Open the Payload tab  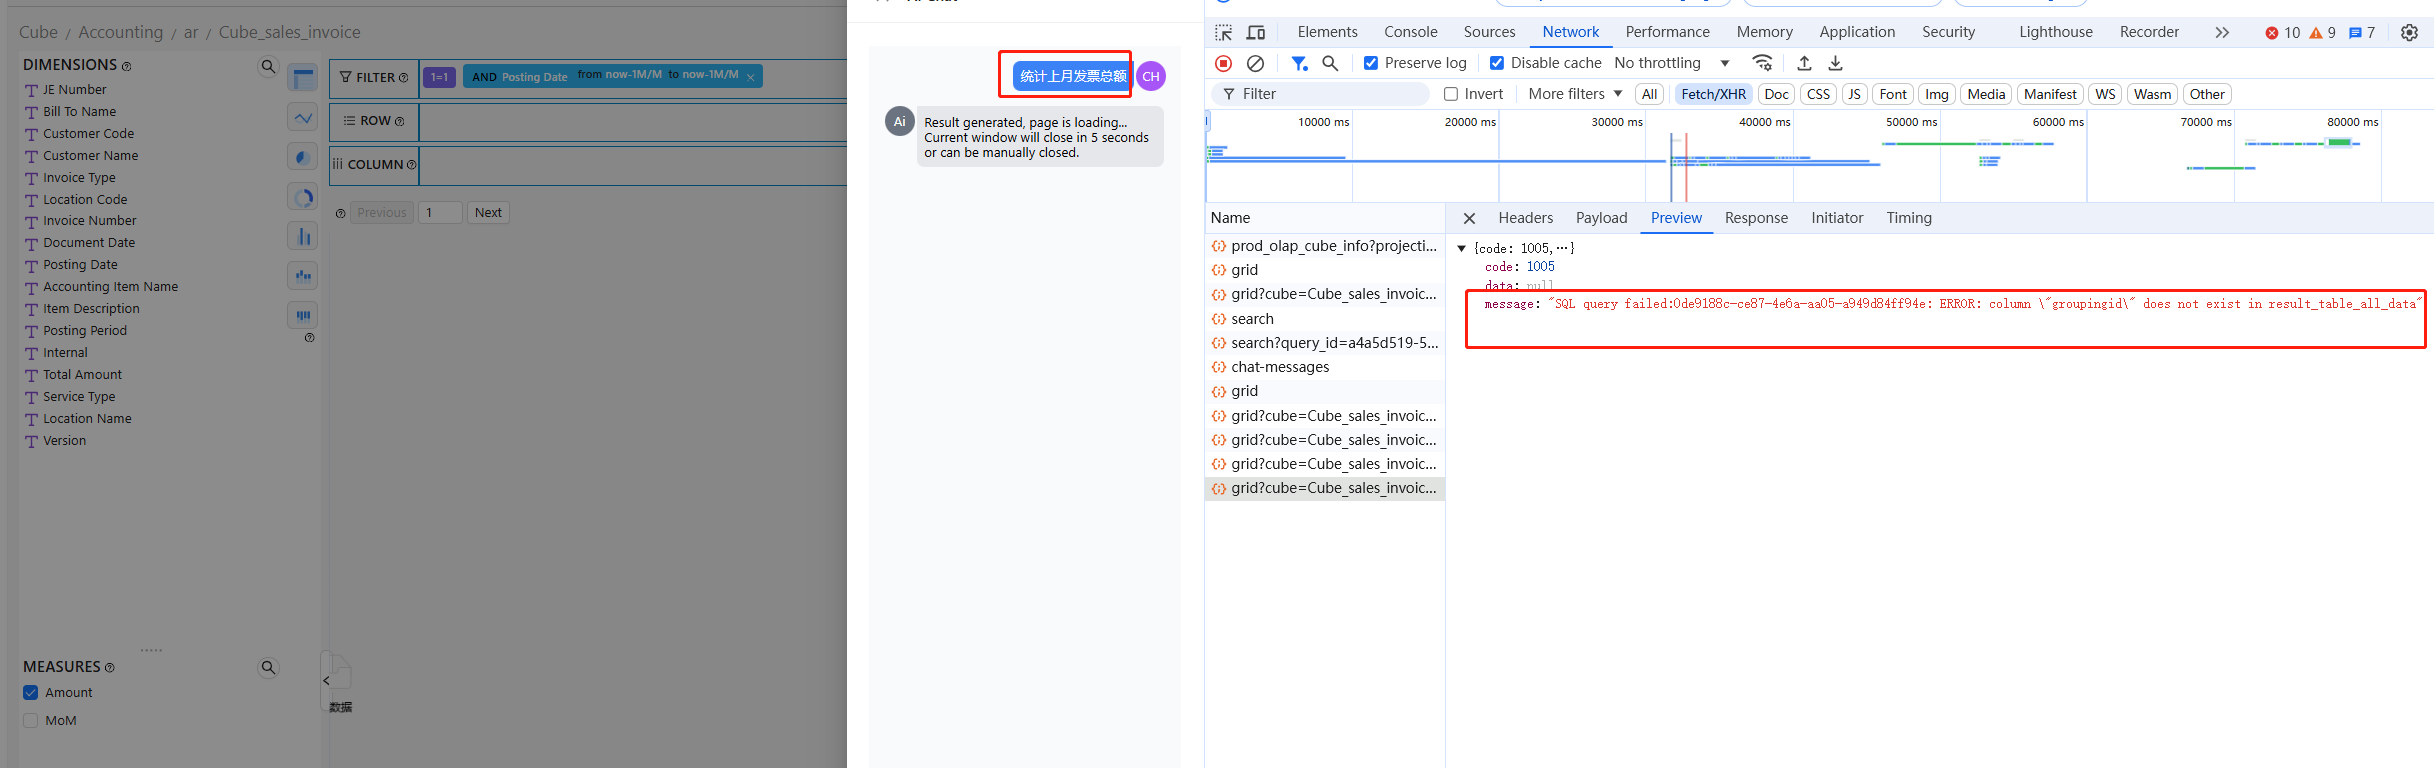(x=1601, y=218)
